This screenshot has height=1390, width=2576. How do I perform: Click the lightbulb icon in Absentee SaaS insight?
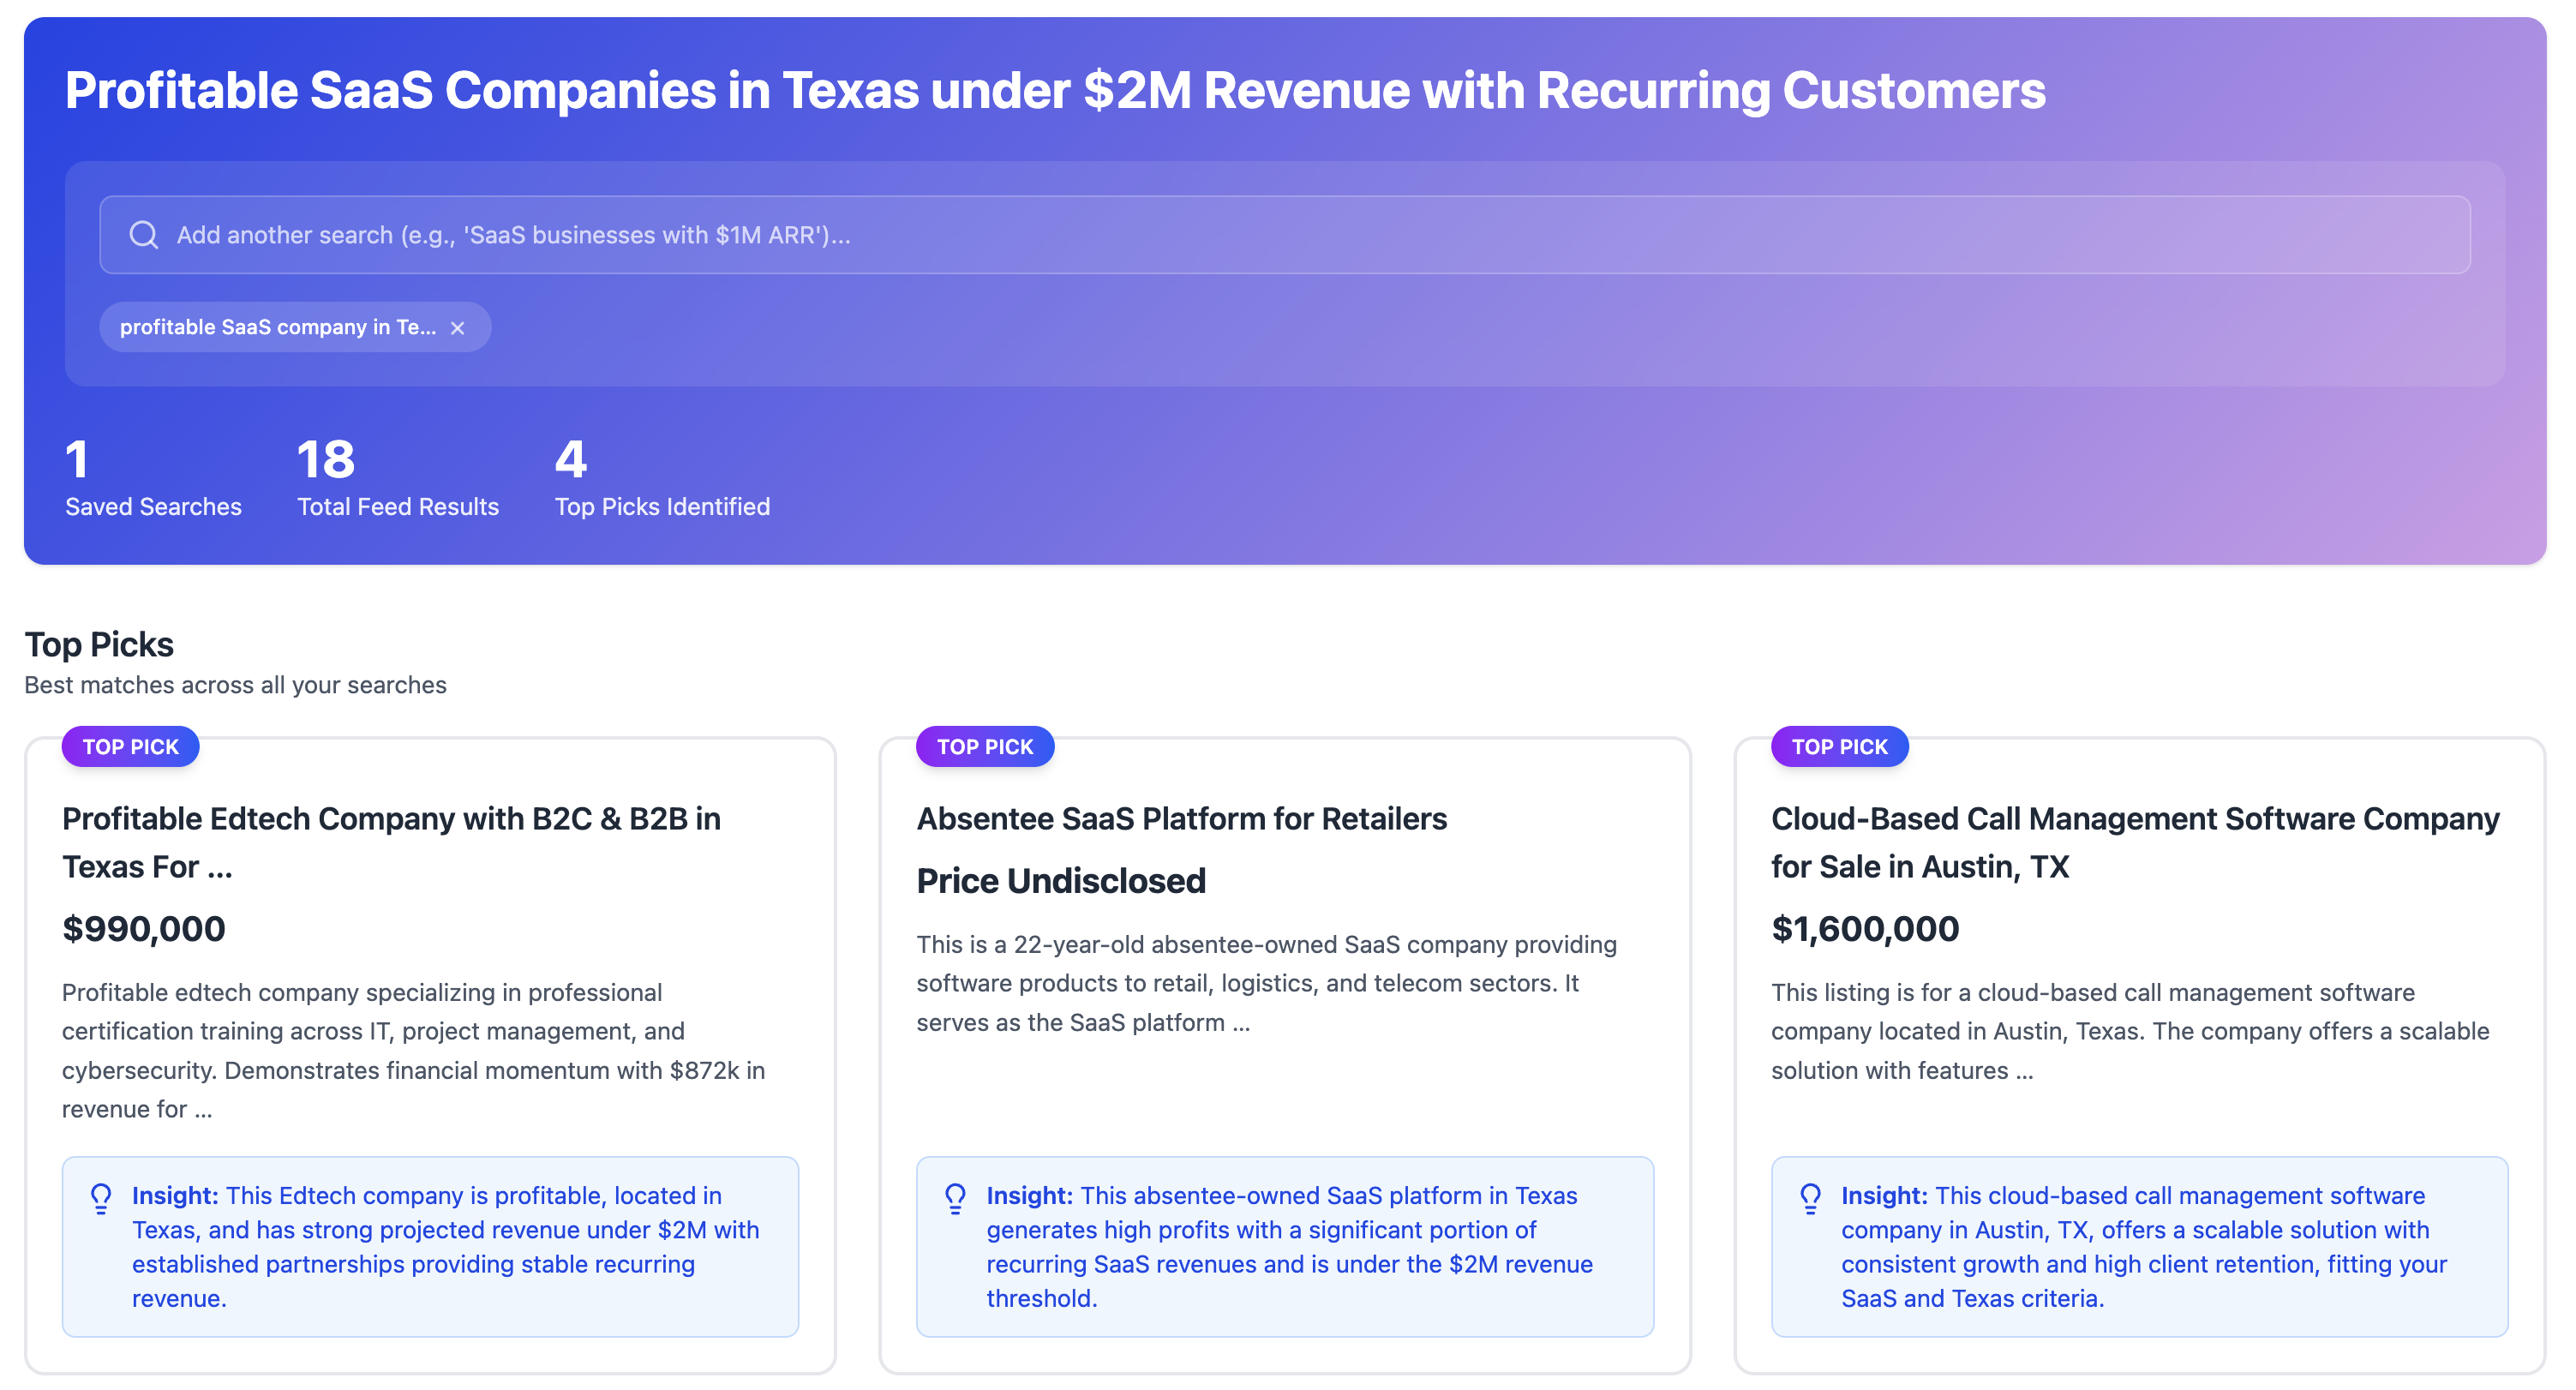coord(955,1197)
